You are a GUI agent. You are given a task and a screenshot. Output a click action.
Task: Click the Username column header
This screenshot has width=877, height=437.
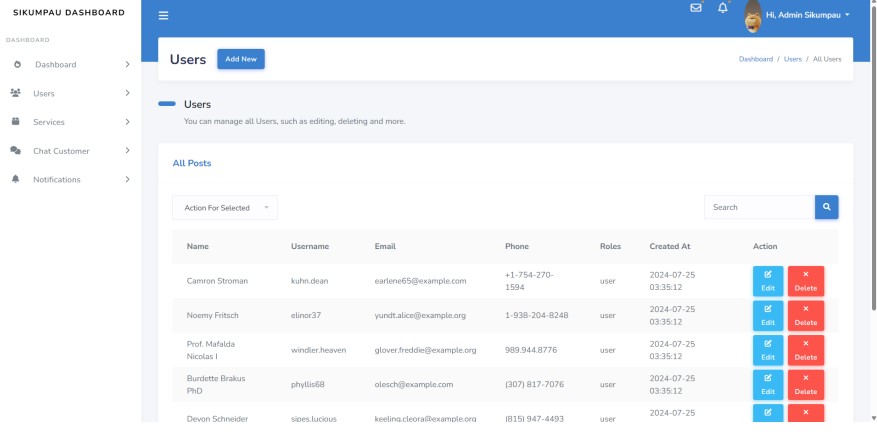310,246
